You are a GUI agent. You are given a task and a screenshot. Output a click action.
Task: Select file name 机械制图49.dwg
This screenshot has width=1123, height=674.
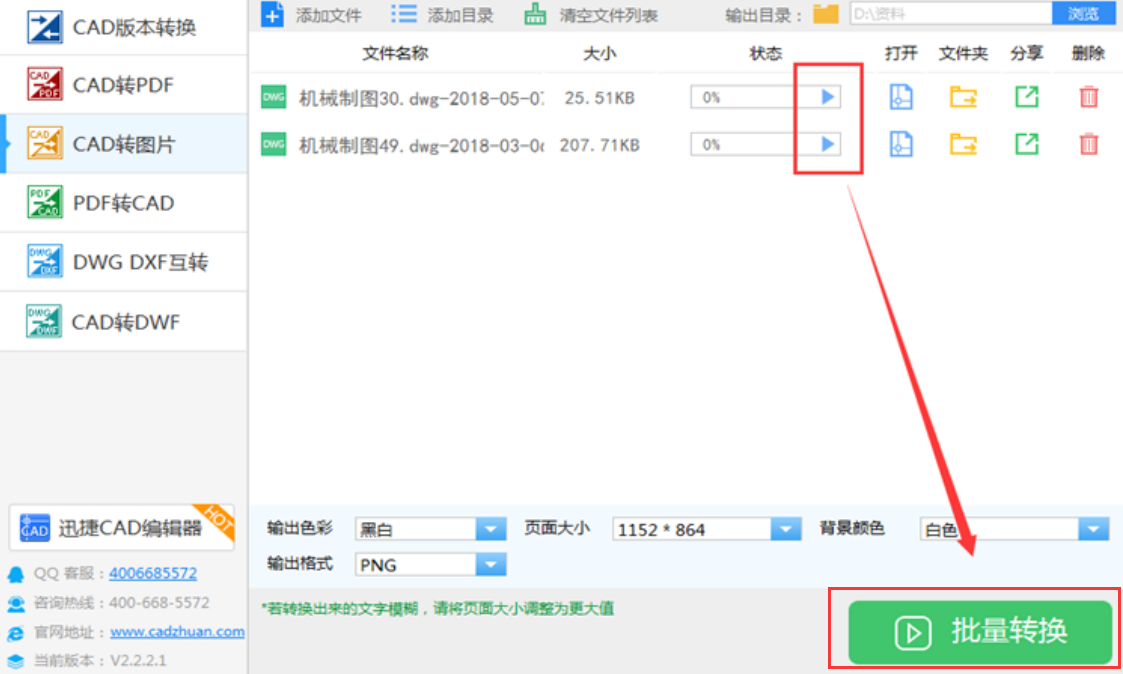click(421, 145)
